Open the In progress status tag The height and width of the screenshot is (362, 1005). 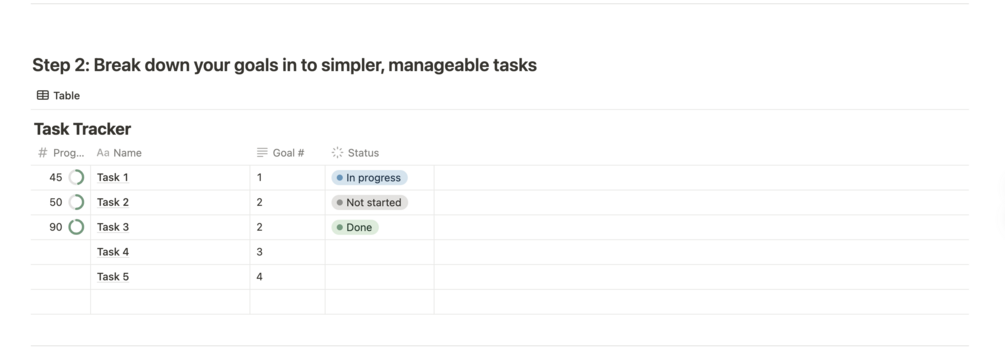369,177
